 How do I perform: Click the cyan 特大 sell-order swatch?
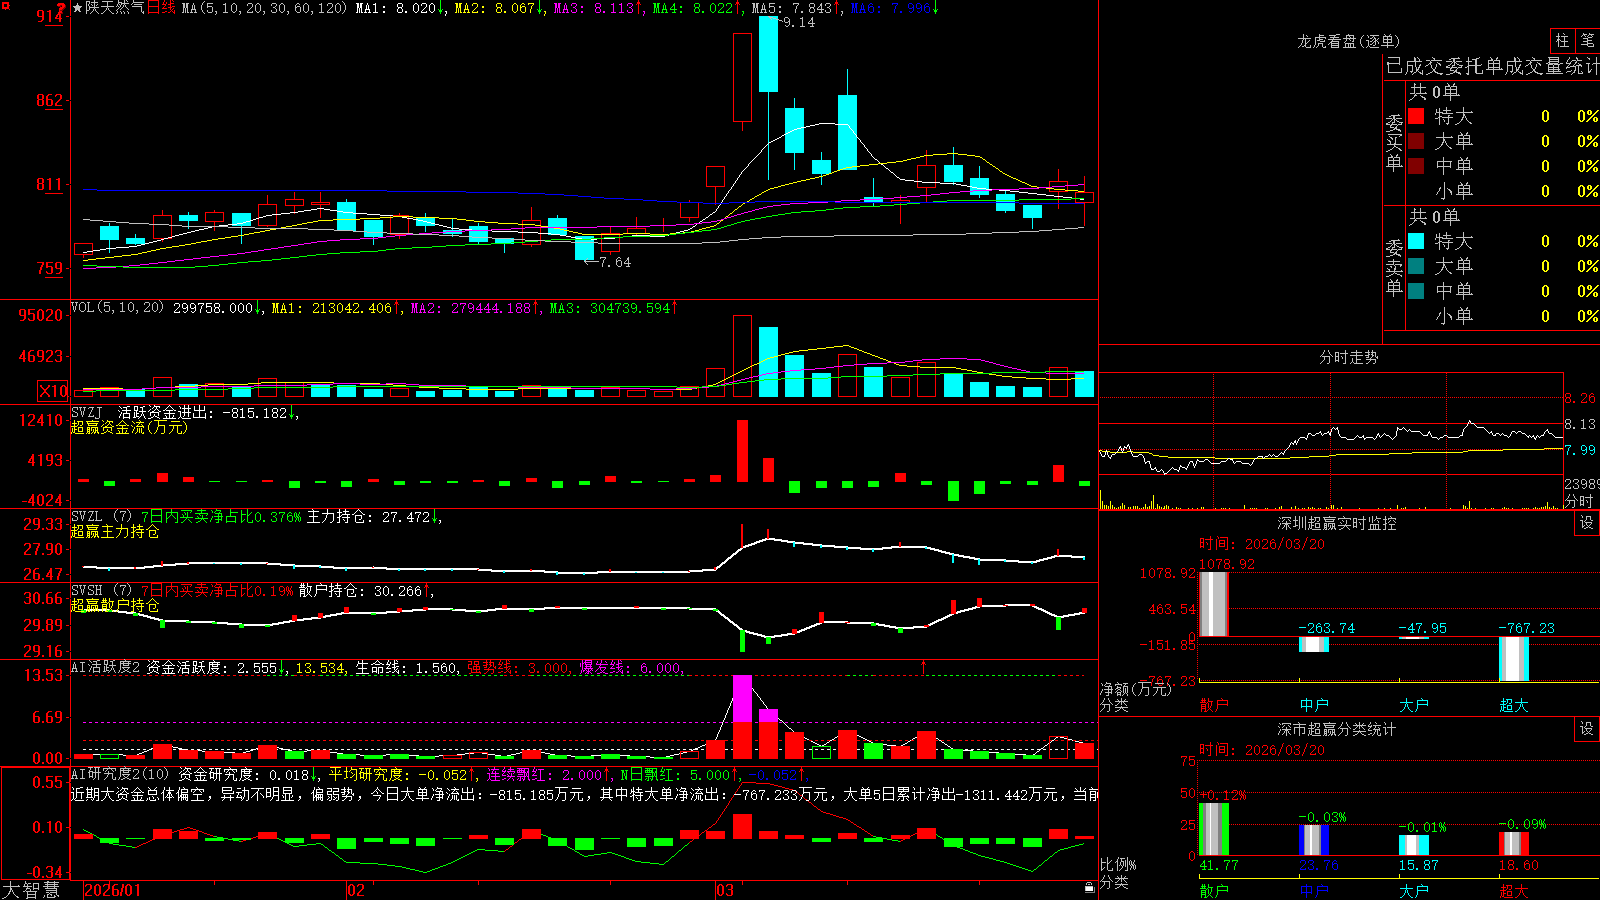[1416, 241]
